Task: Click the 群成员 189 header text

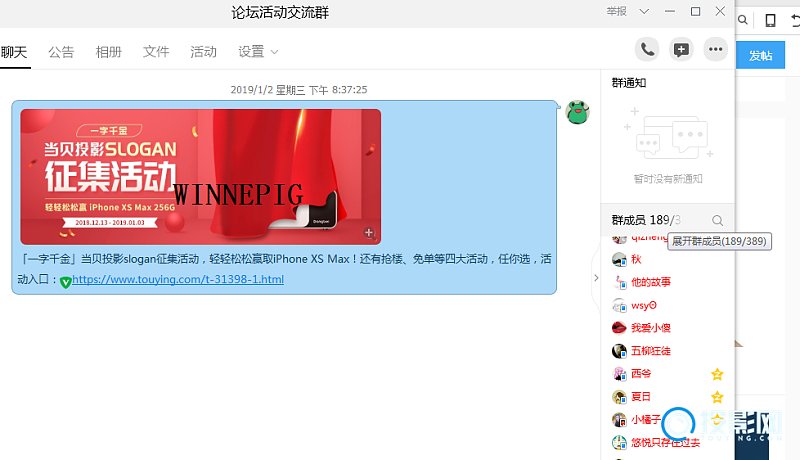Action: (x=646, y=220)
